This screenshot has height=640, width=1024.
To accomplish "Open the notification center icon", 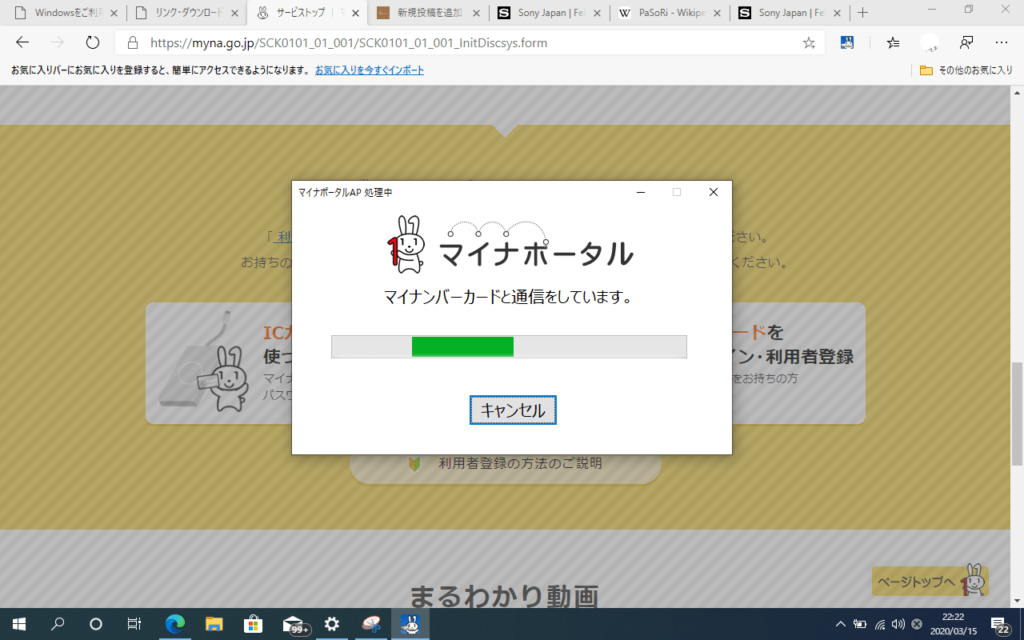I will (x=1000, y=625).
